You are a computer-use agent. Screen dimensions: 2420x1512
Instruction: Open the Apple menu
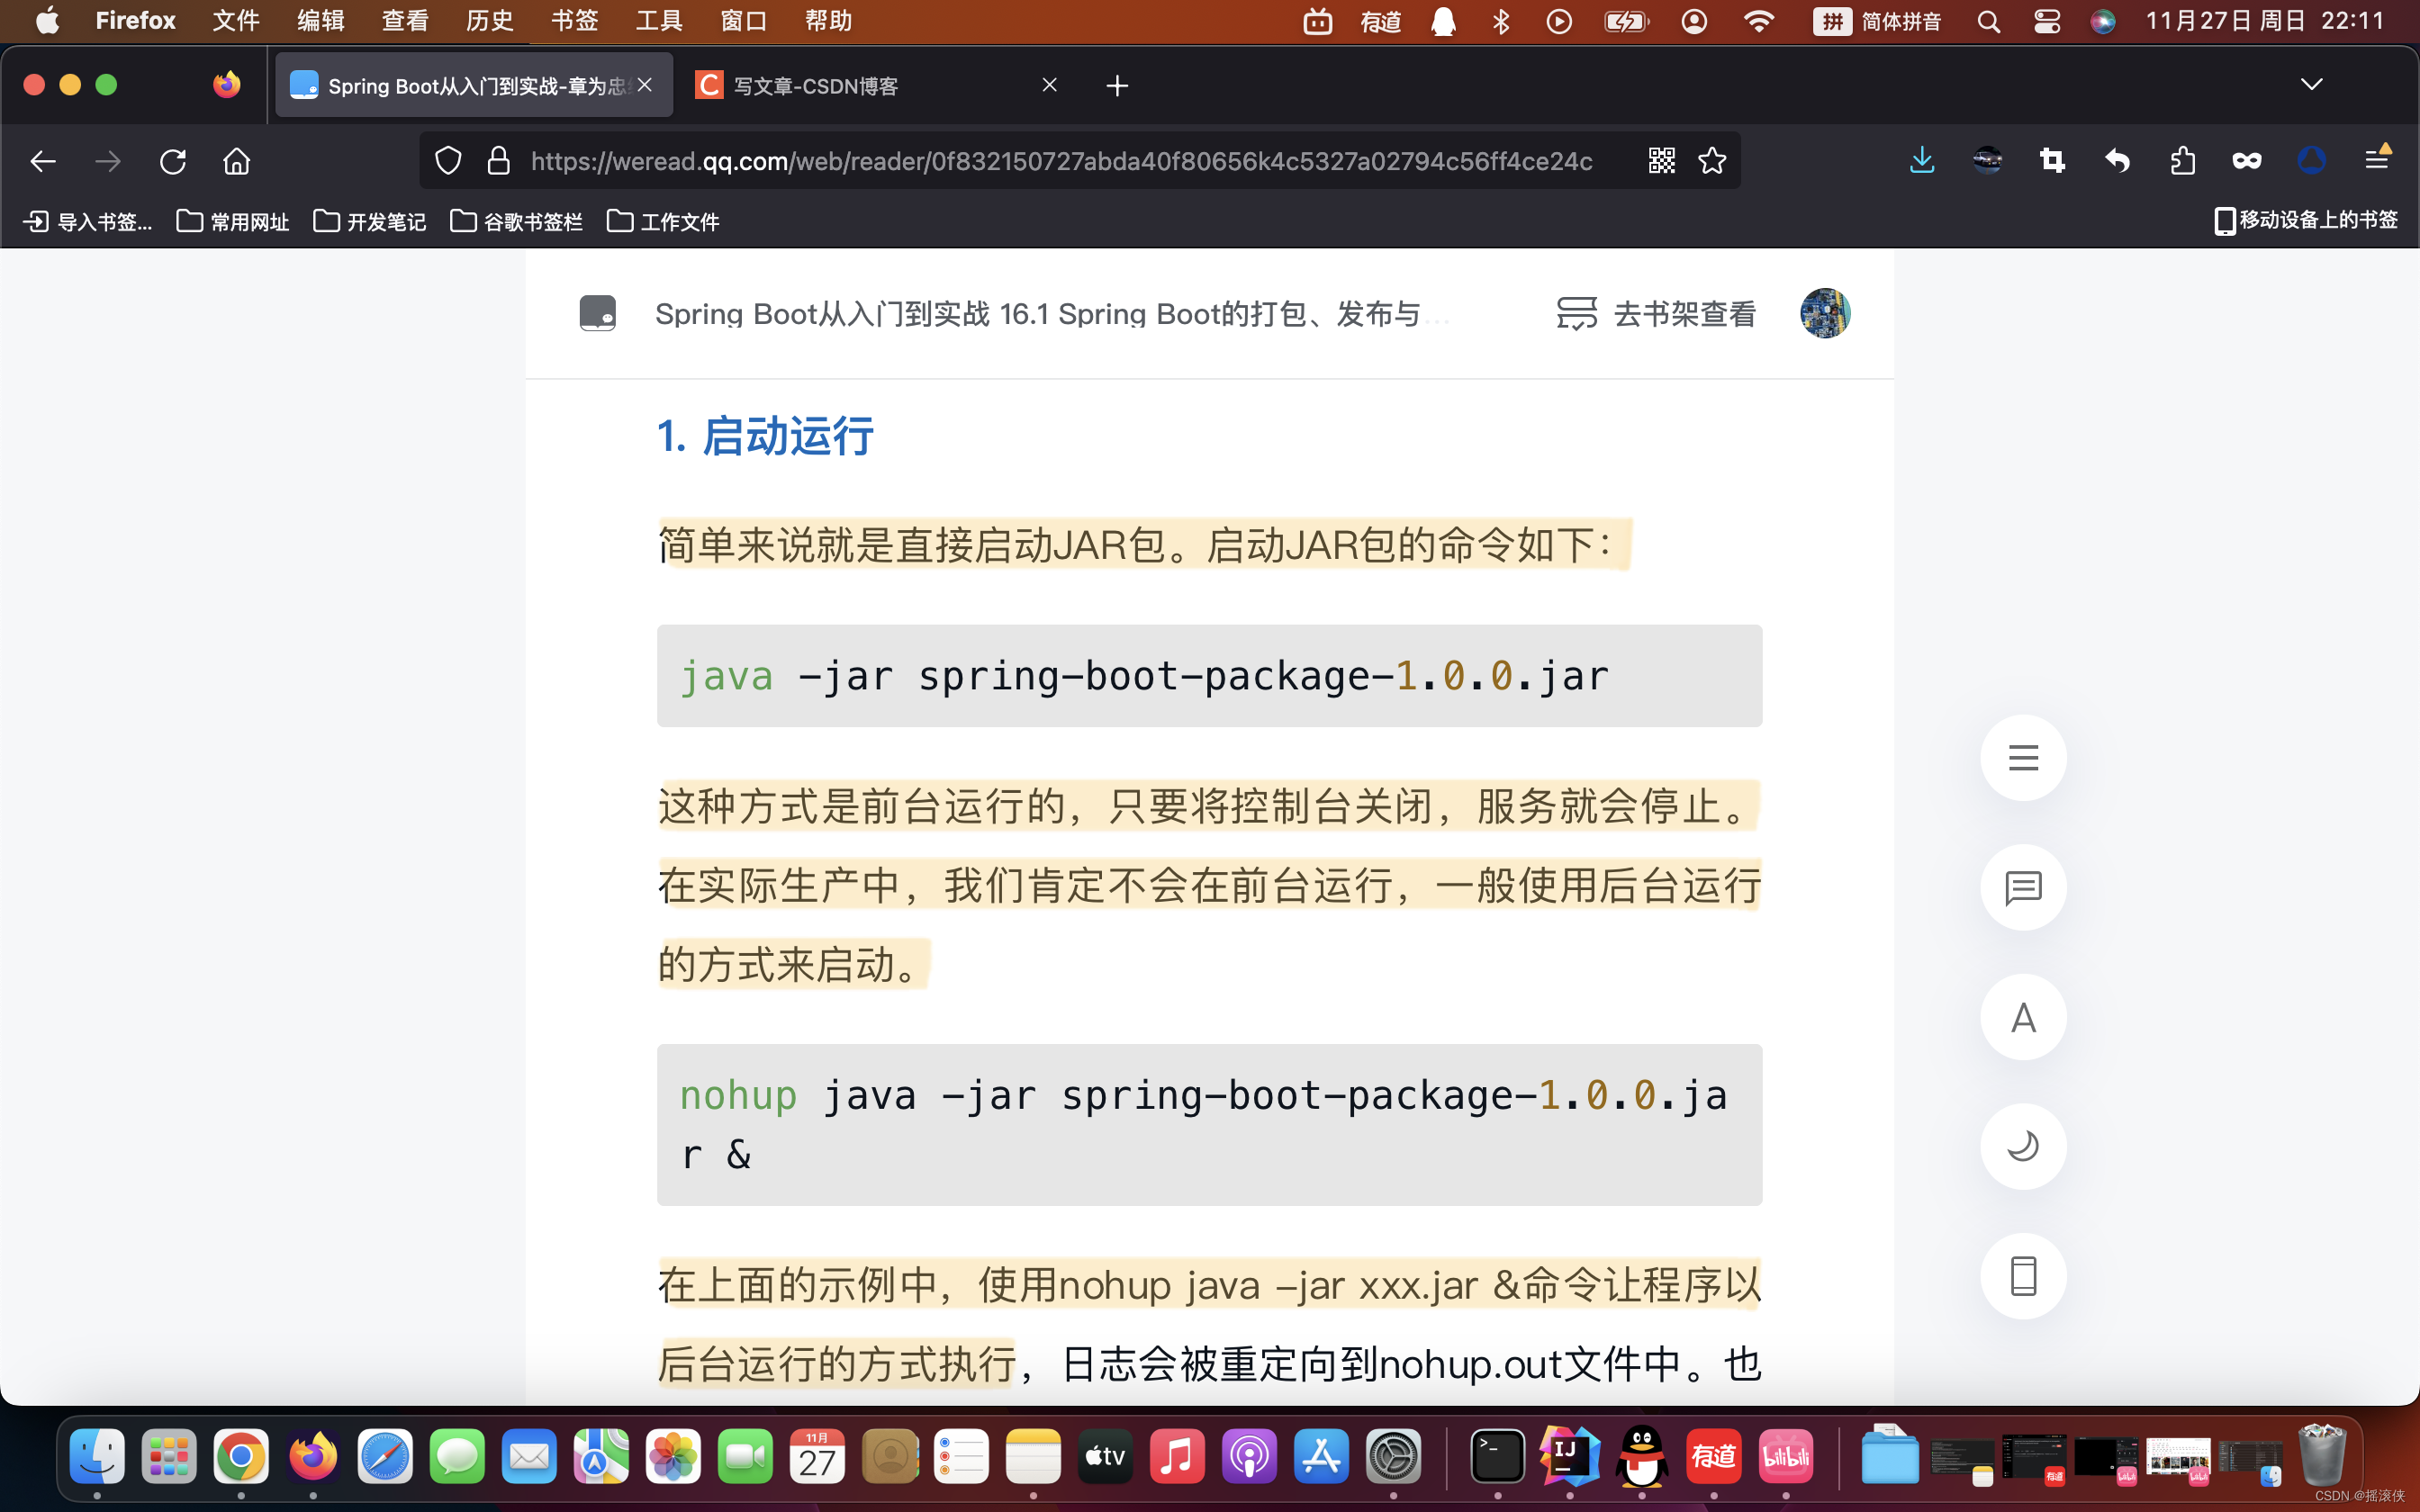pos(47,21)
